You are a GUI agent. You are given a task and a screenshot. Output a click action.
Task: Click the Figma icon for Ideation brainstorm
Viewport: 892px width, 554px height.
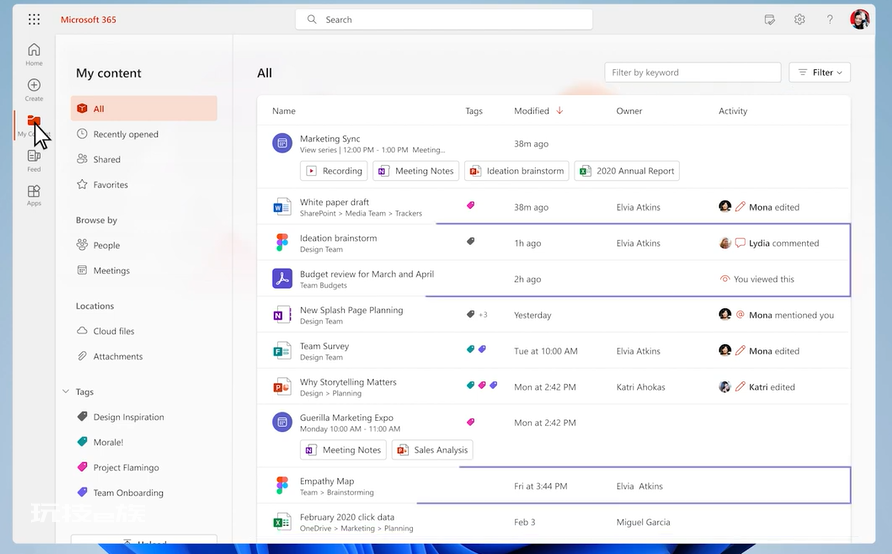pos(282,243)
